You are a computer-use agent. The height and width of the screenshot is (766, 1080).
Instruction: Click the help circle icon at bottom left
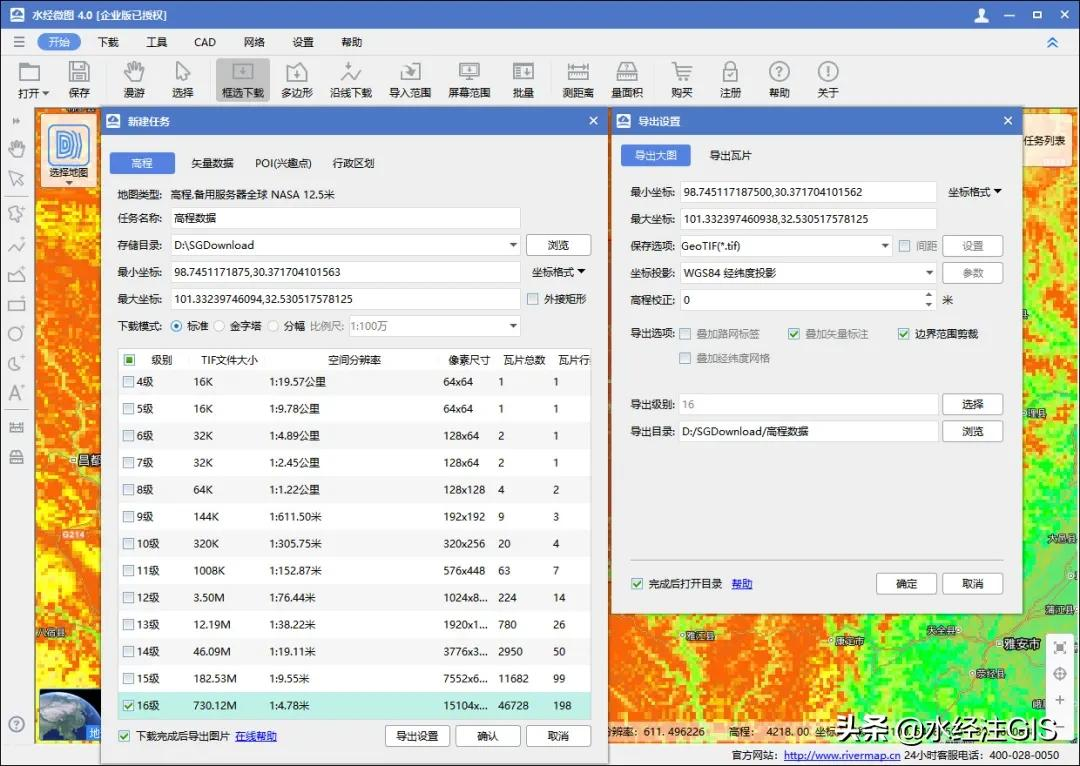17,724
